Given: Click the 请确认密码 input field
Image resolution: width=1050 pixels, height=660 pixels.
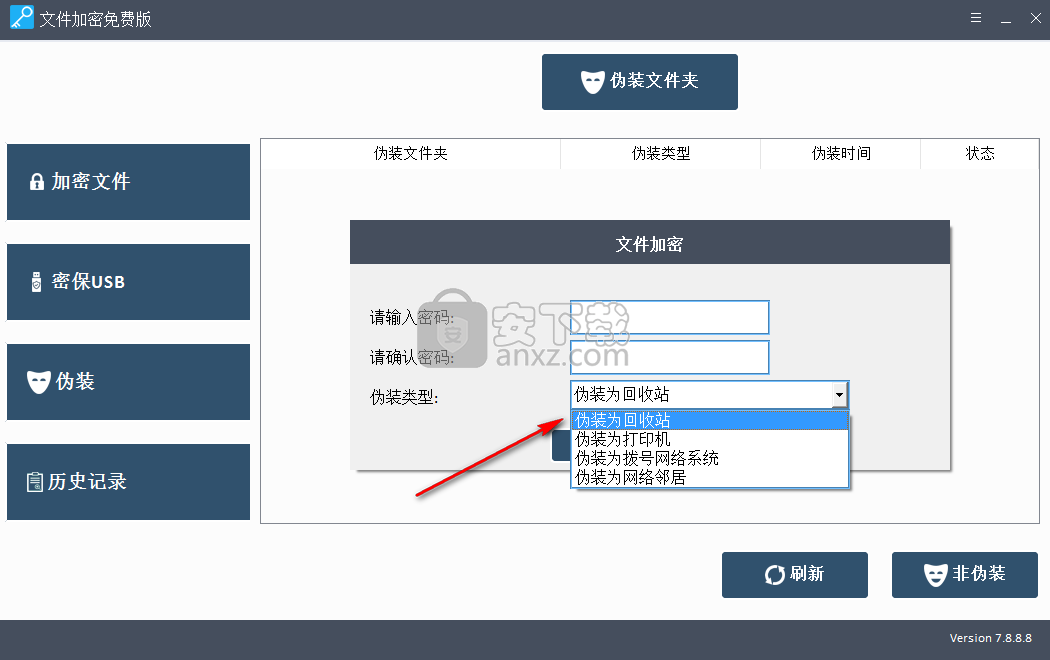Looking at the screenshot, I should (669, 357).
